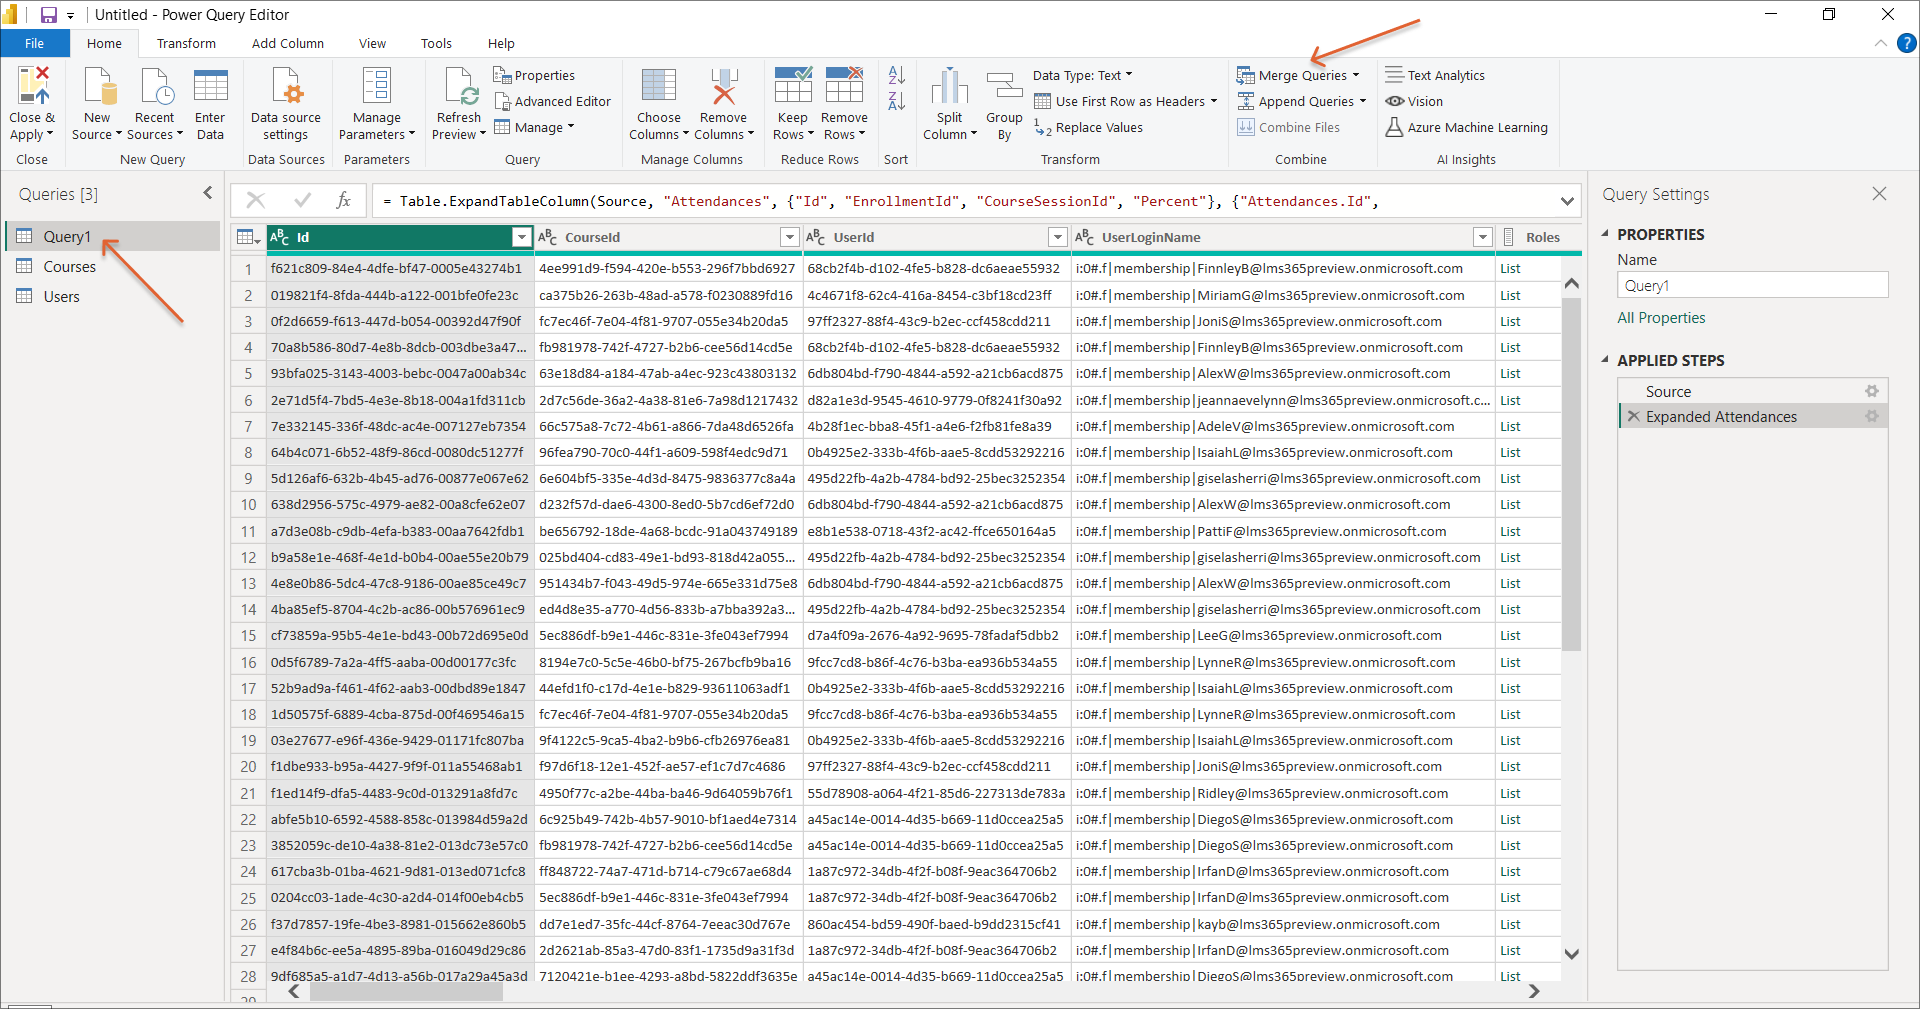Collapse the APPLIED STEPS section
Viewport: 1920px width, 1009px height.
[x=1605, y=360]
